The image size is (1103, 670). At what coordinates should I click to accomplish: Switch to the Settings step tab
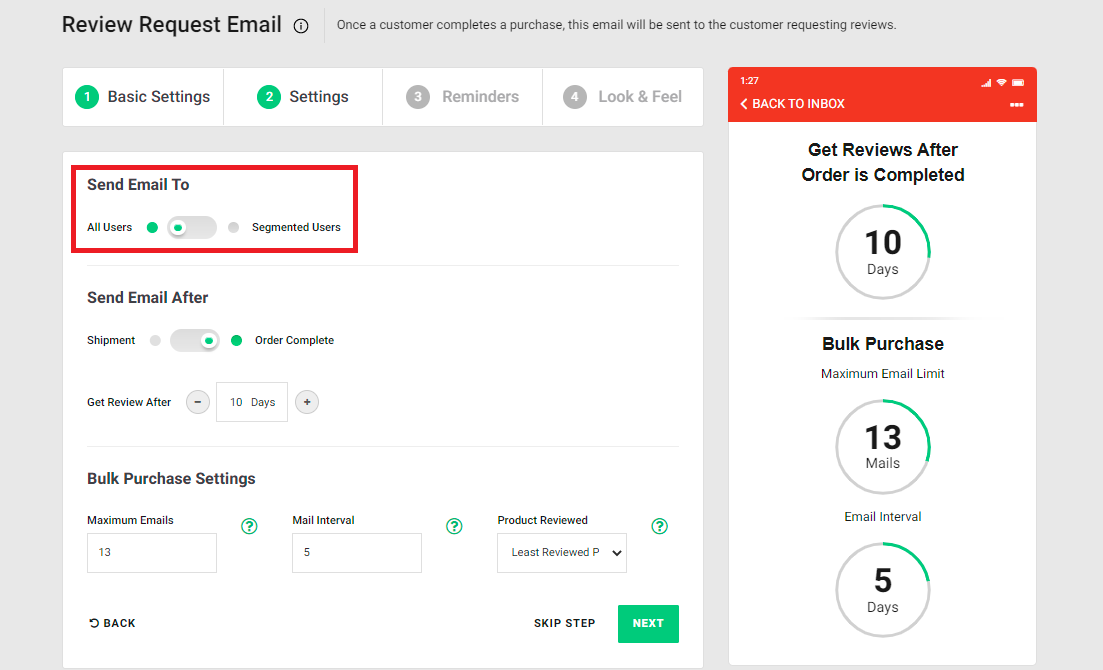click(x=303, y=97)
